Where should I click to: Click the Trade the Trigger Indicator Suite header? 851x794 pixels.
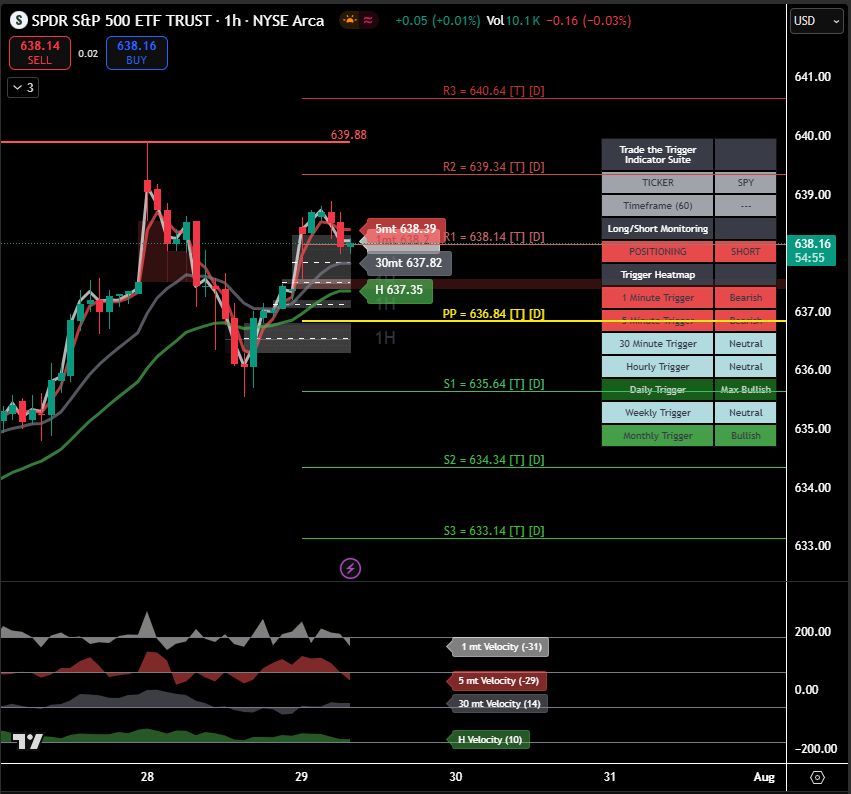pos(657,155)
